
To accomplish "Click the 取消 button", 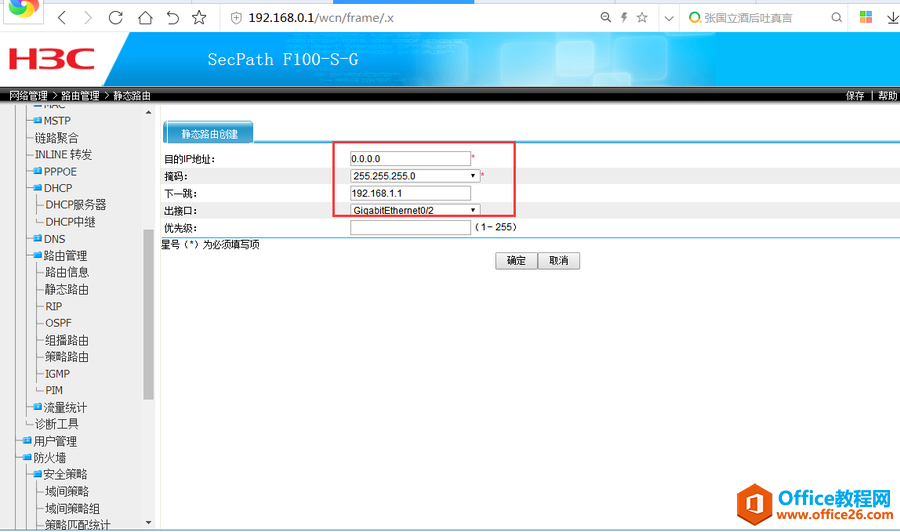I will click(x=558, y=260).
